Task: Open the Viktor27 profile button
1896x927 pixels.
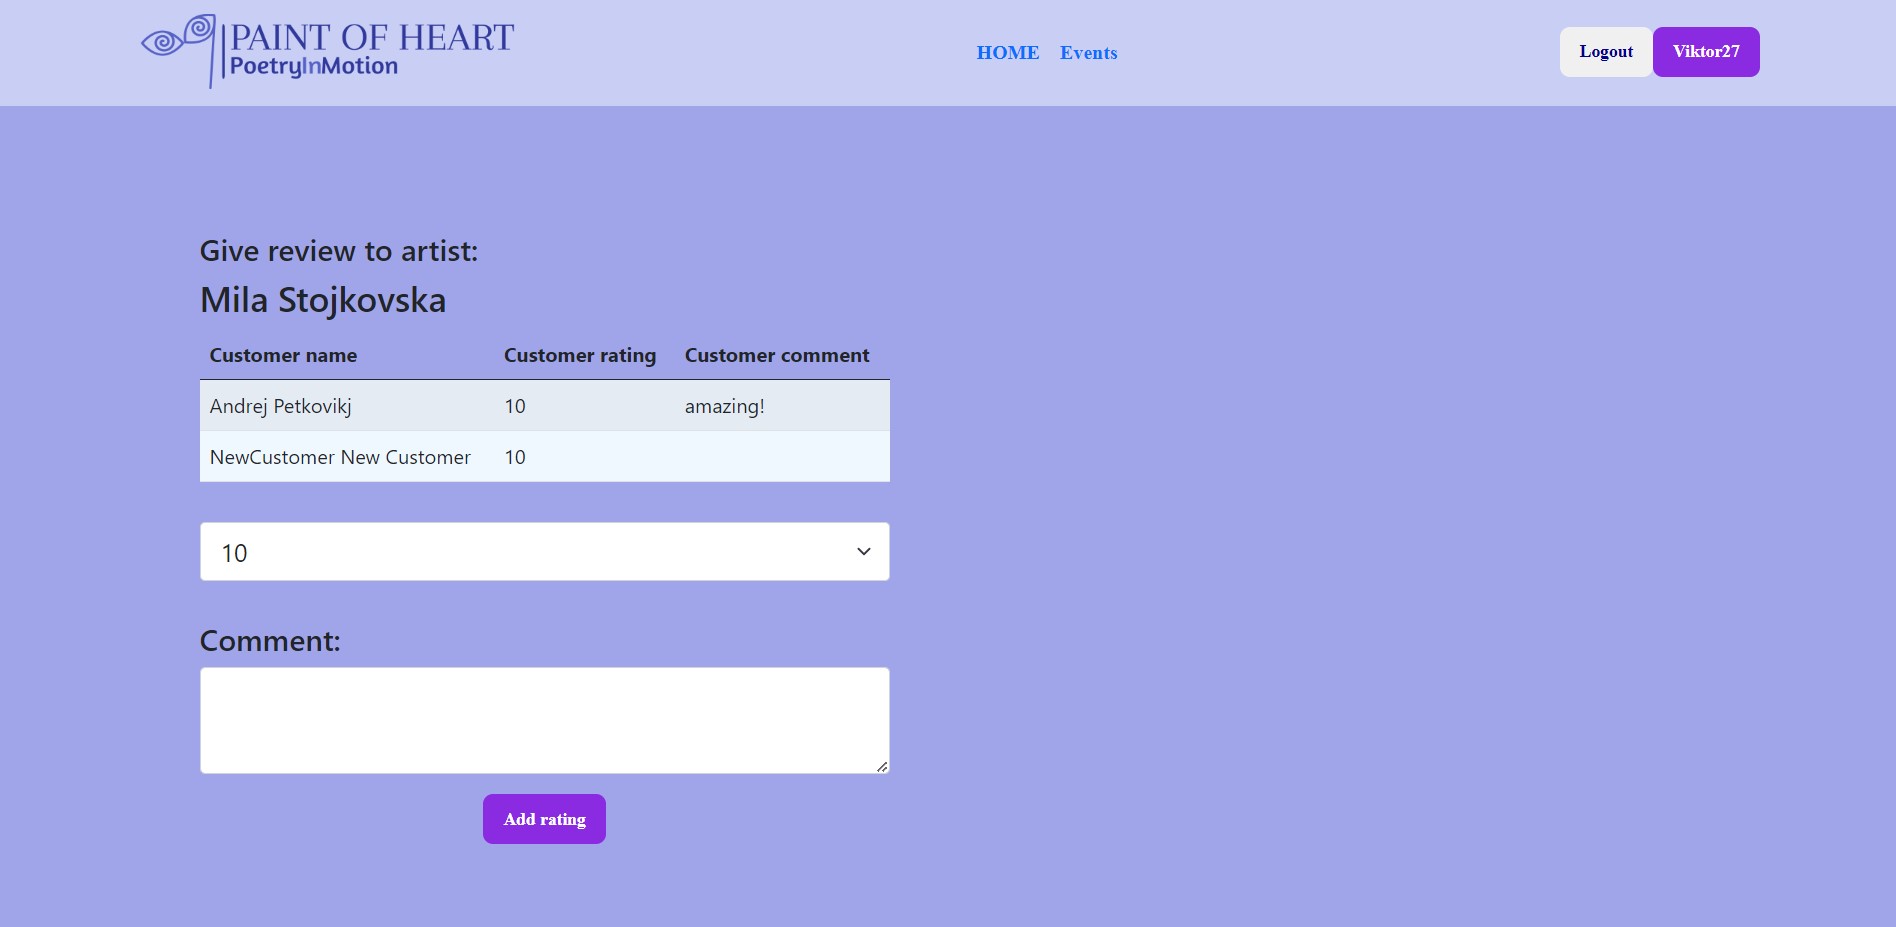Action: click(1705, 52)
